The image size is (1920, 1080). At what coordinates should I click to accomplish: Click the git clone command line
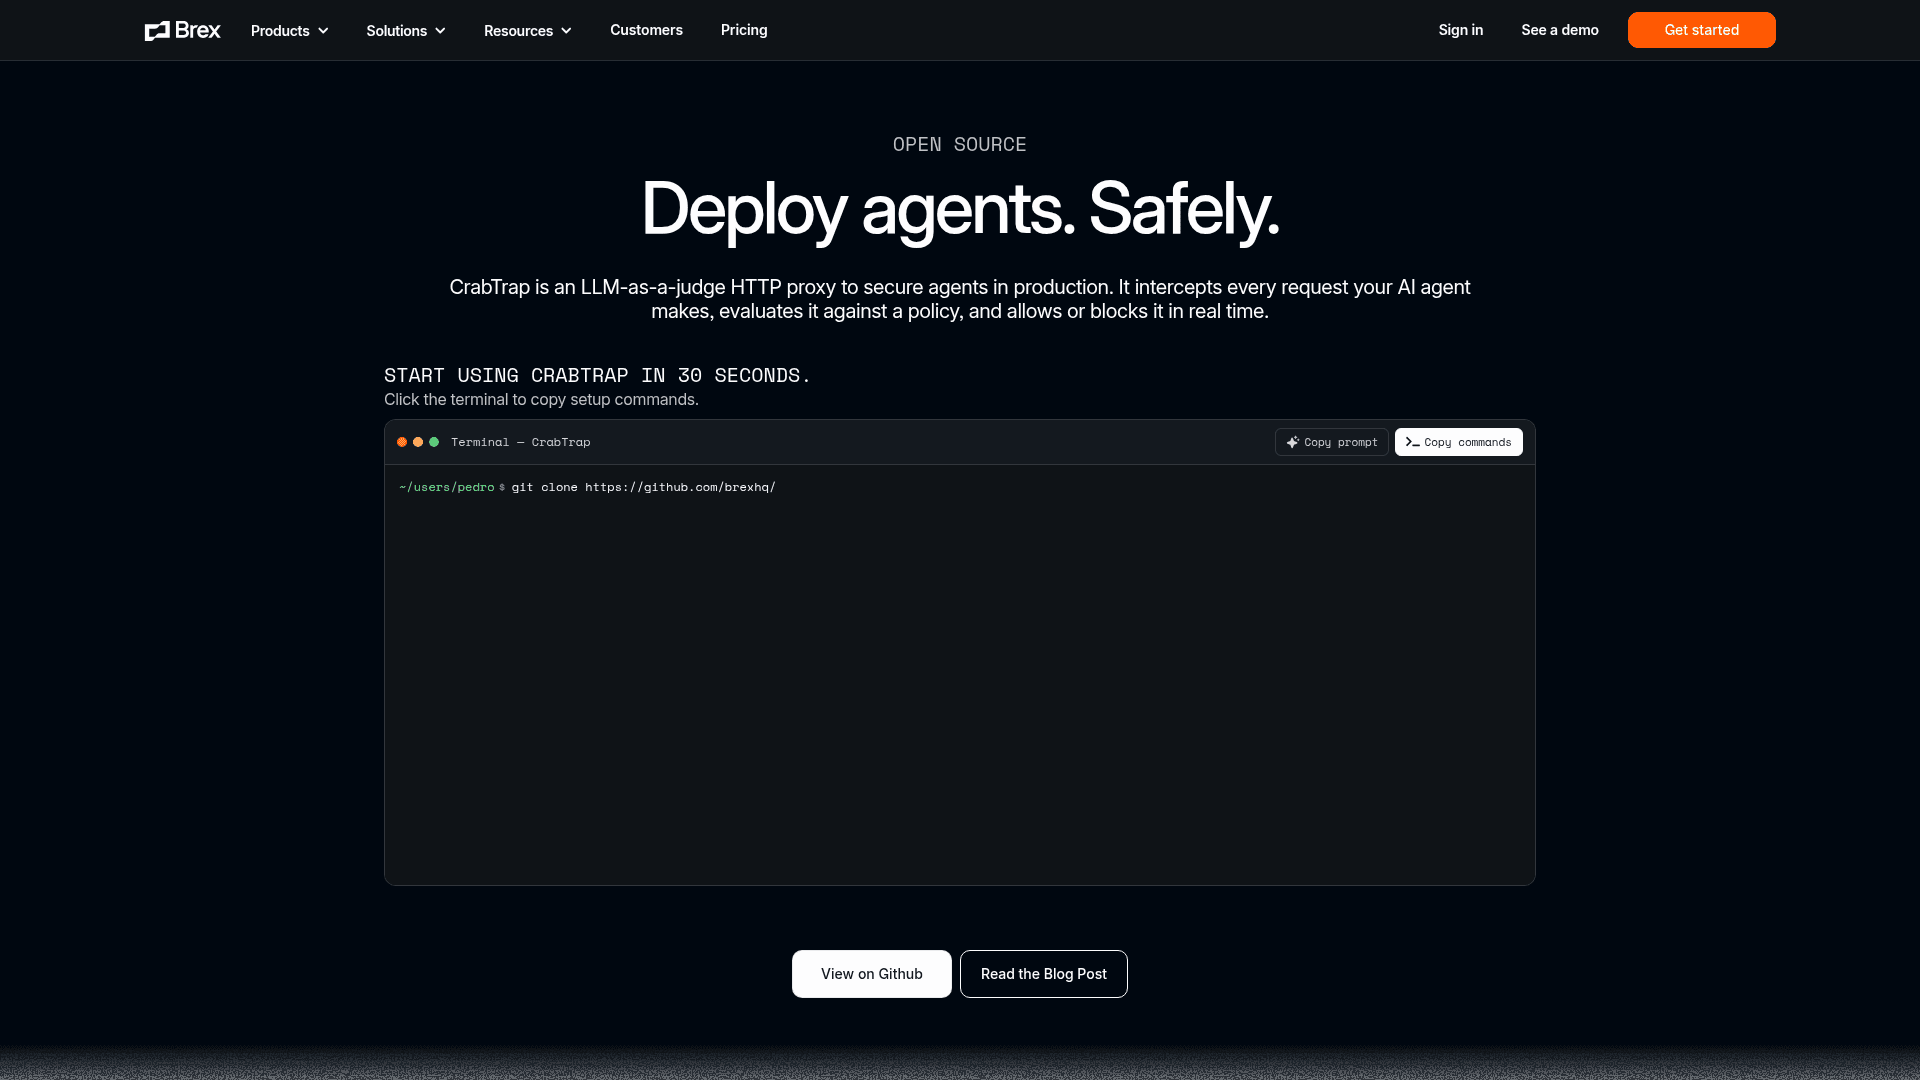(643, 487)
